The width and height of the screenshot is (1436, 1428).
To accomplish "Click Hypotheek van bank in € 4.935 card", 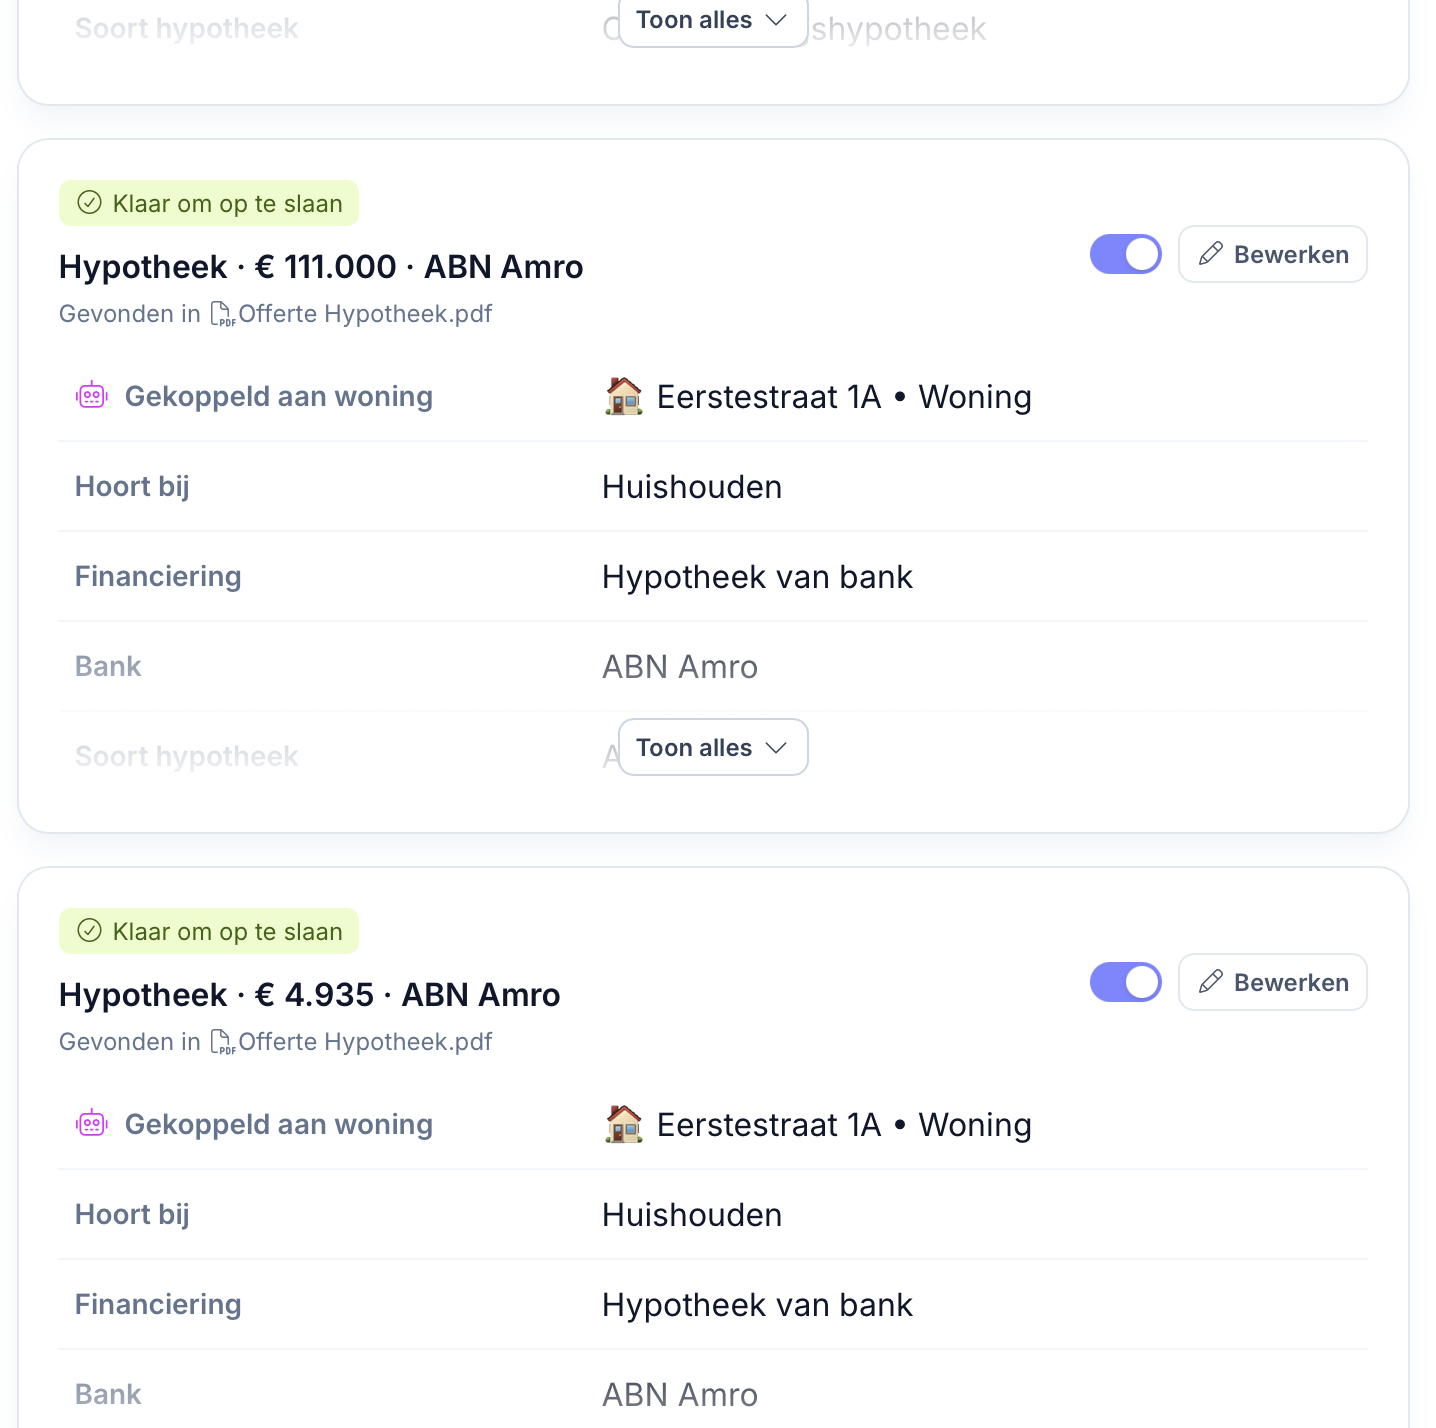I will (757, 1305).
